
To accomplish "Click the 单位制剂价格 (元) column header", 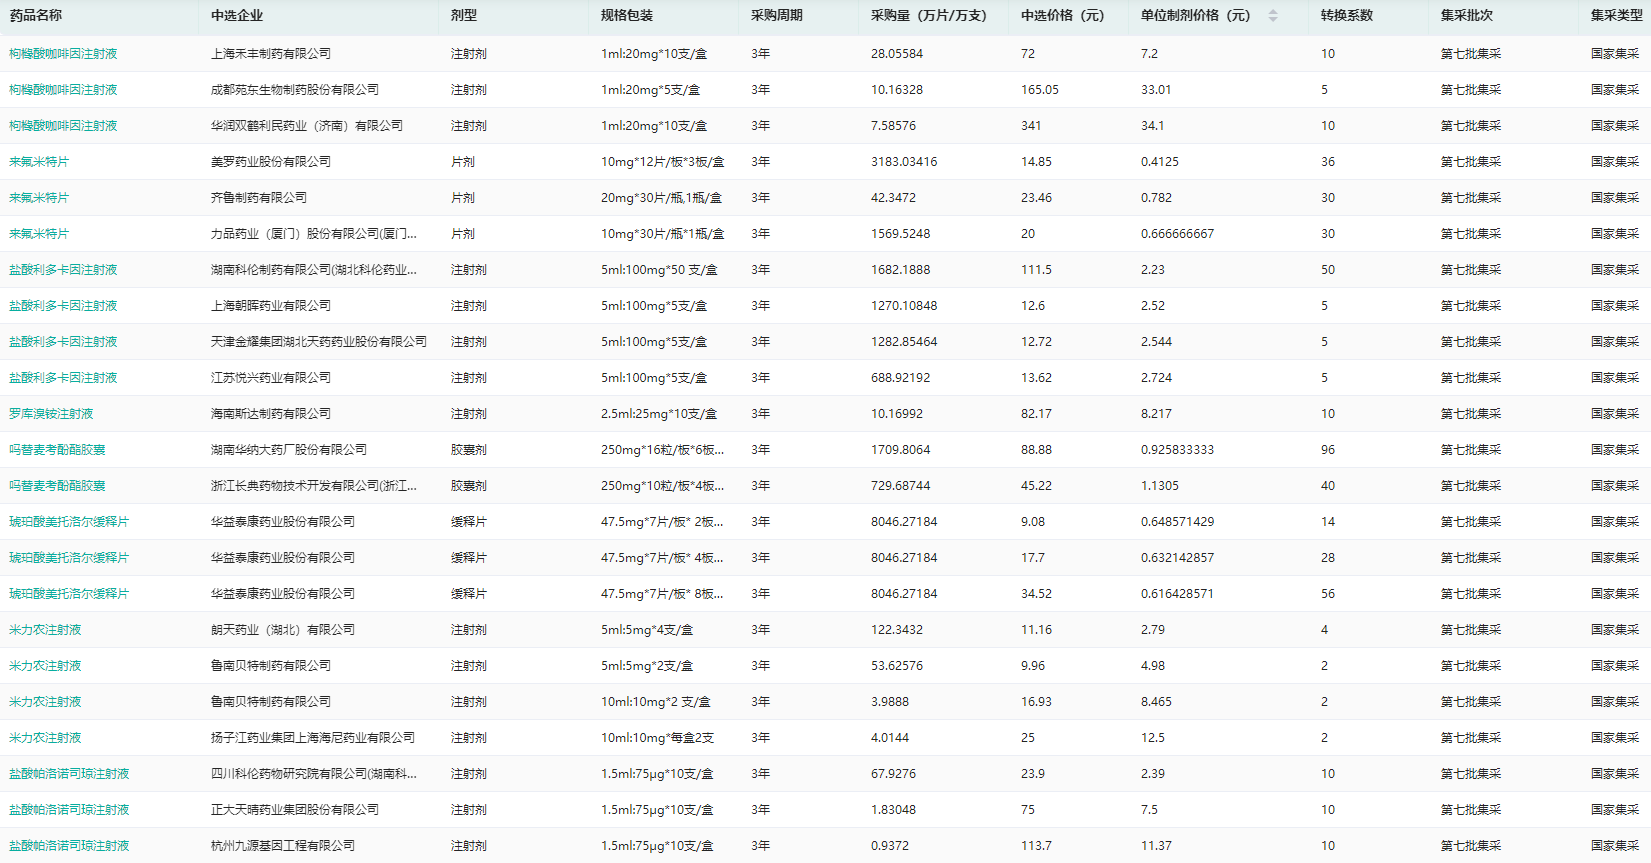I will 1195,16.
